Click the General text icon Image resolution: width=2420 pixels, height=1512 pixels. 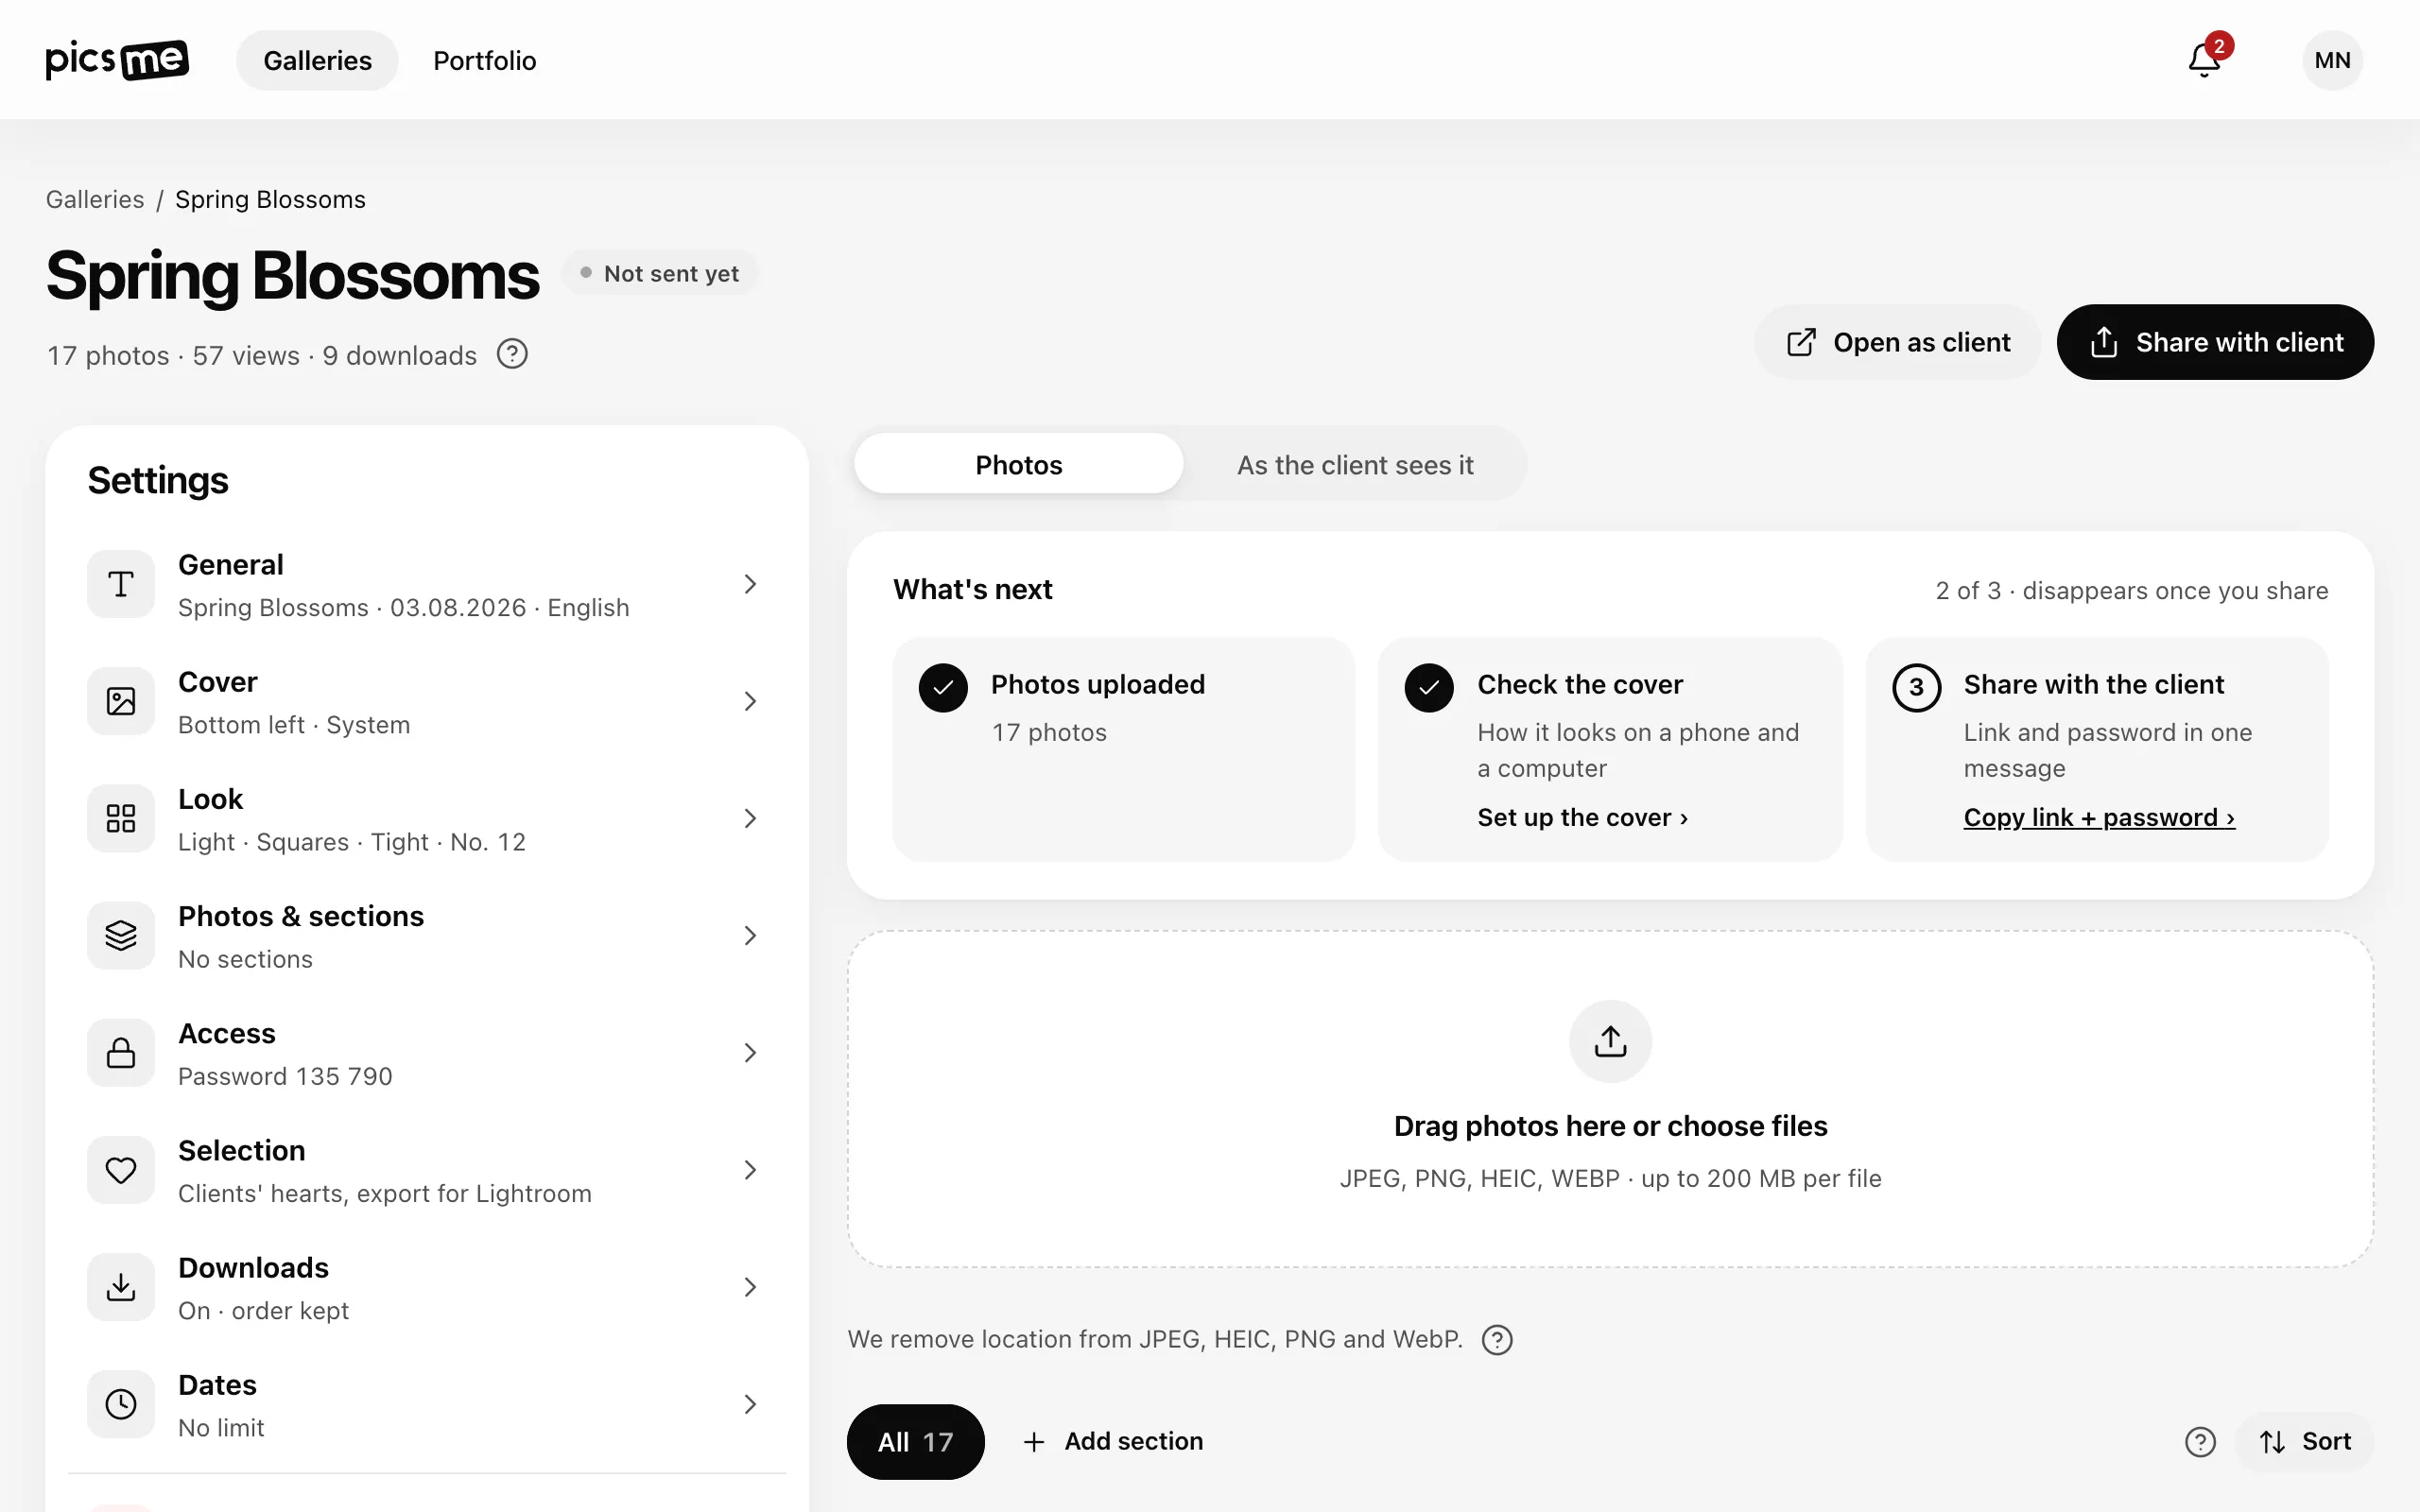[x=121, y=584]
